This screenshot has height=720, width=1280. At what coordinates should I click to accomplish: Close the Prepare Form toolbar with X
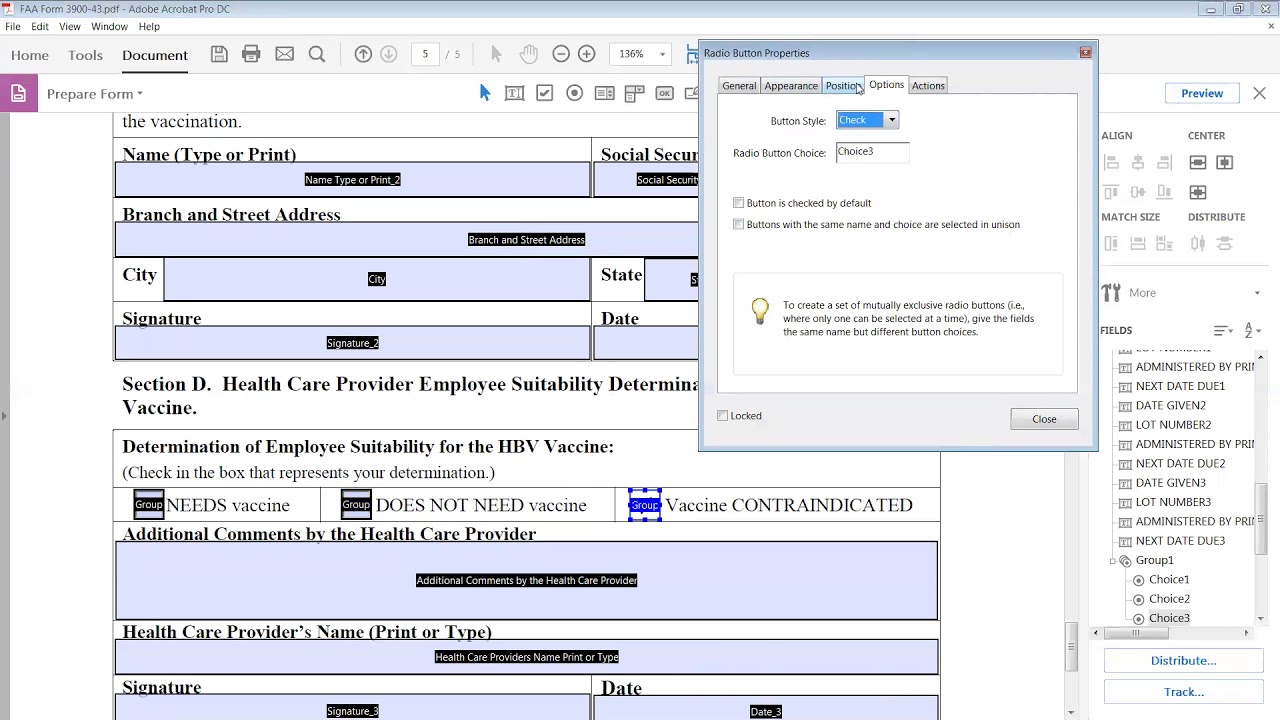coord(1259,93)
